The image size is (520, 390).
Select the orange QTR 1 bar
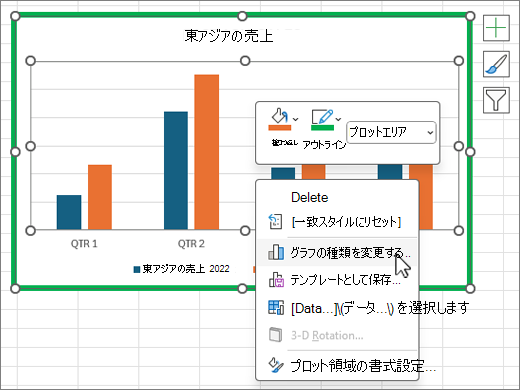click(100, 197)
